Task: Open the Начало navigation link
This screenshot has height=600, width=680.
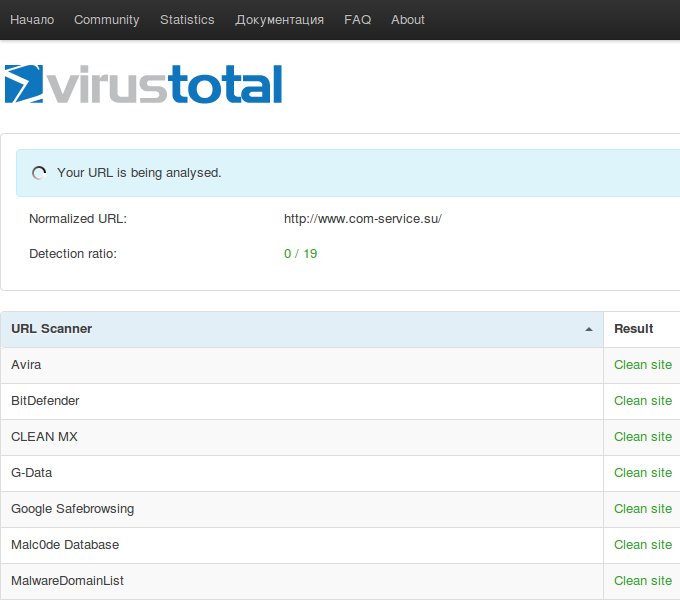Action: (32, 20)
